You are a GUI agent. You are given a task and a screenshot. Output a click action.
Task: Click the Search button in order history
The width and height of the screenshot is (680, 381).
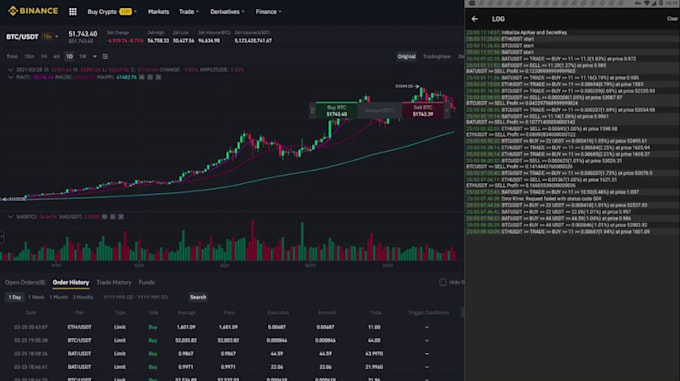[198, 297]
